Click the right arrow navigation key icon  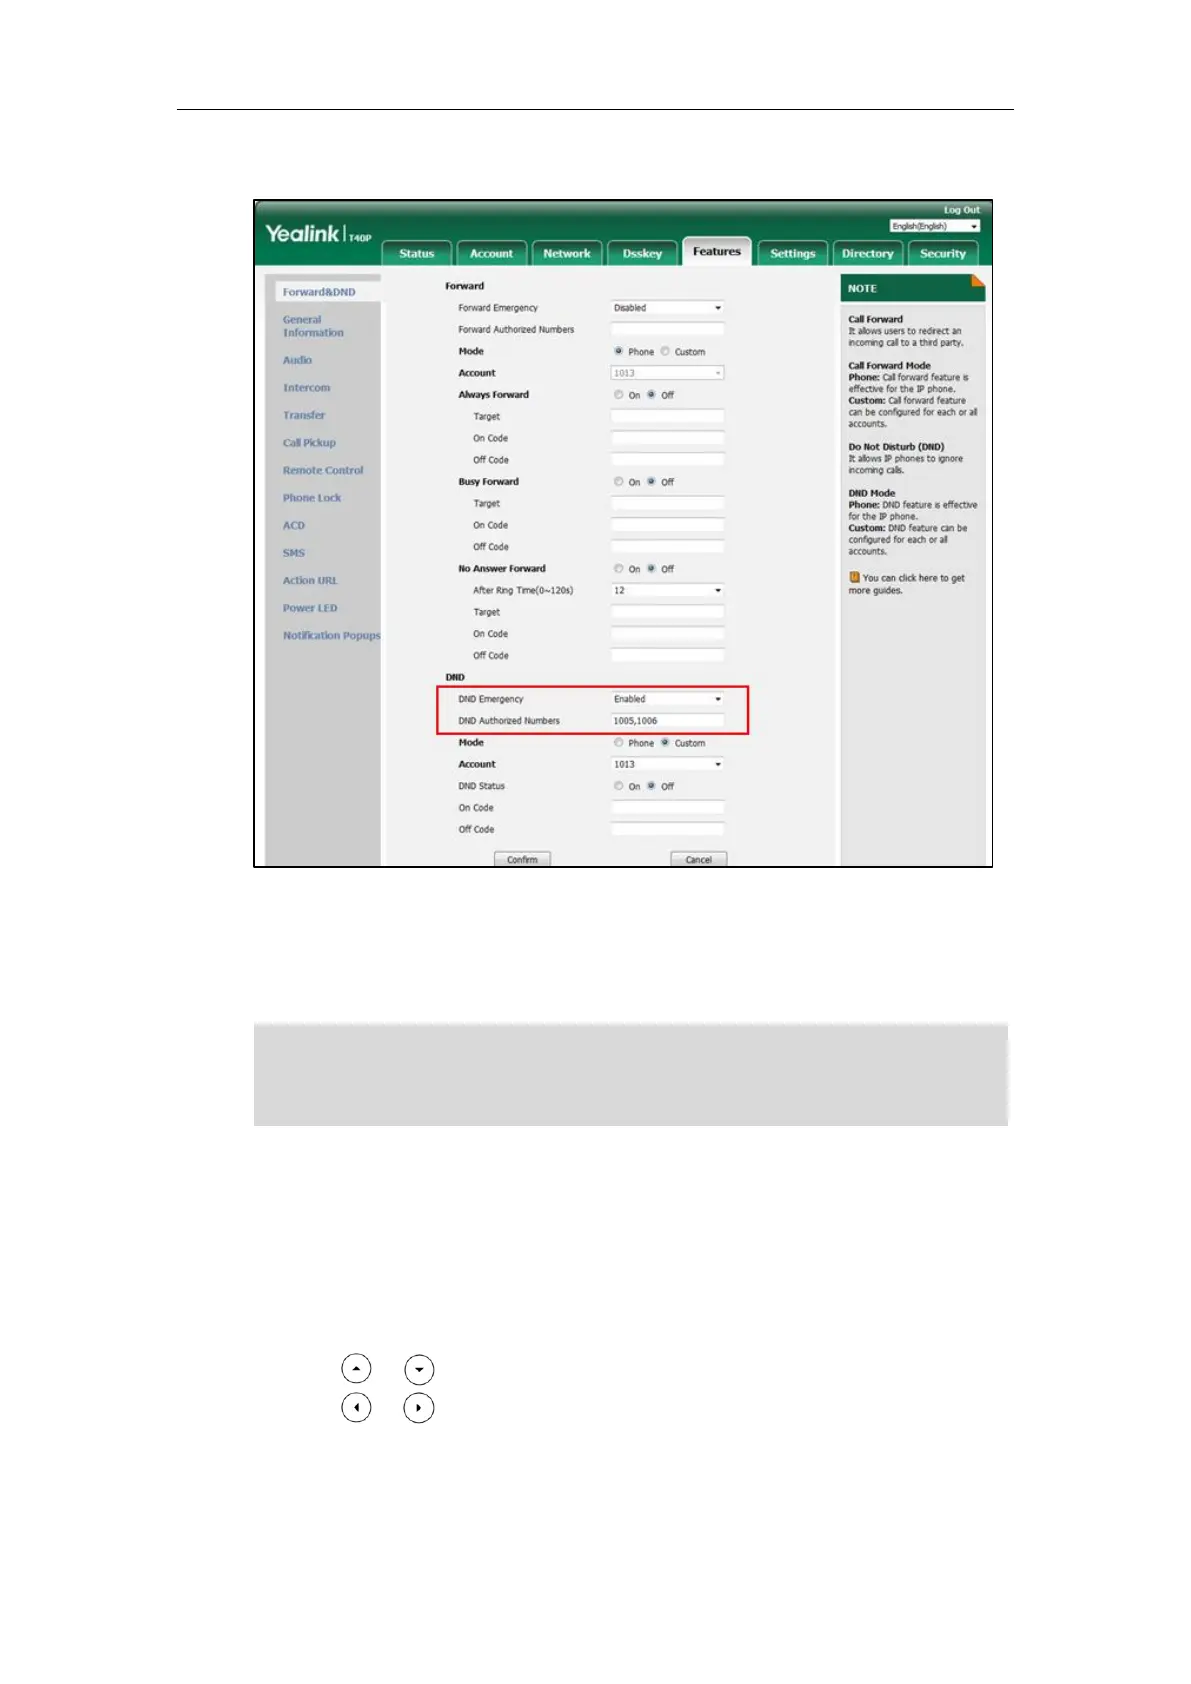(x=419, y=1407)
